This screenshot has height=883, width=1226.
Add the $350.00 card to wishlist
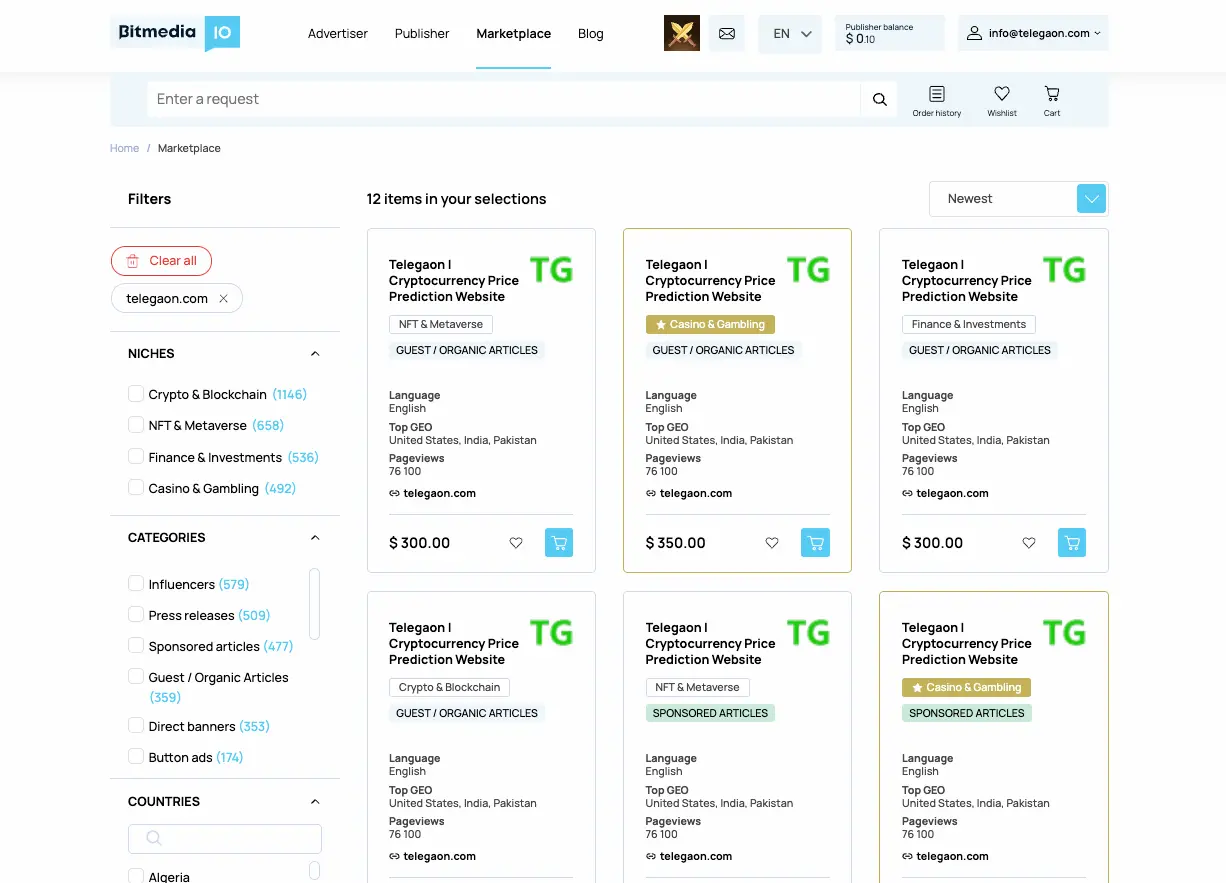(x=772, y=543)
